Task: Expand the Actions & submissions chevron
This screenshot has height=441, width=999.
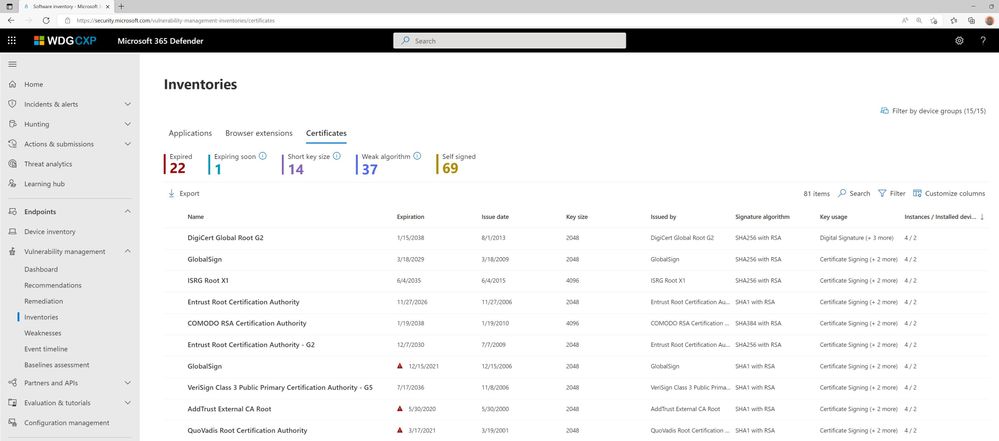Action: point(127,144)
